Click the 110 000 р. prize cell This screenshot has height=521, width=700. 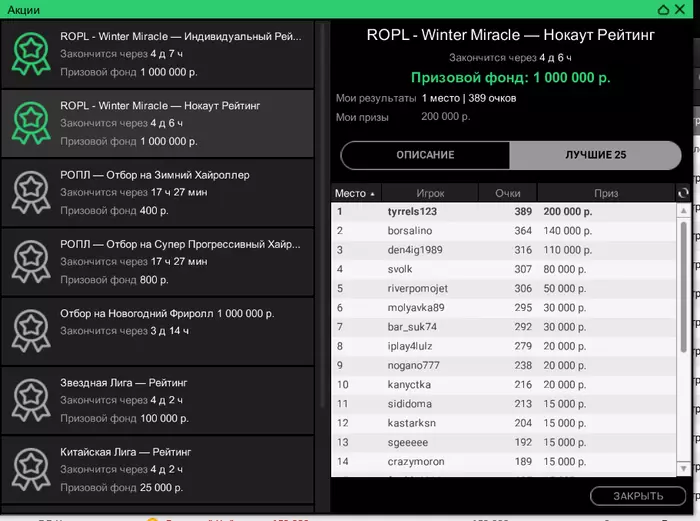tap(568, 250)
